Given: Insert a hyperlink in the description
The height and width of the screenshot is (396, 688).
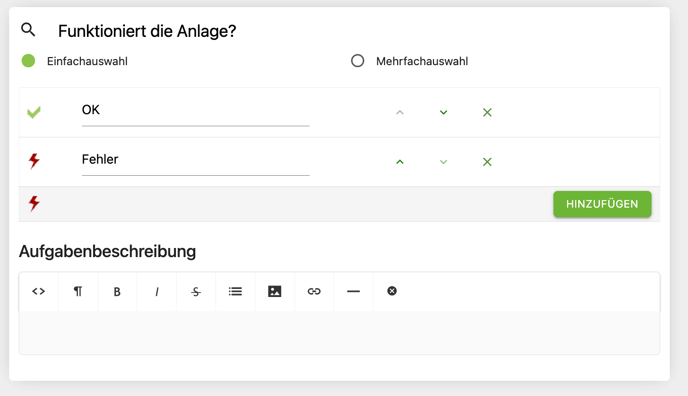Looking at the screenshot, I should point(314,291).
